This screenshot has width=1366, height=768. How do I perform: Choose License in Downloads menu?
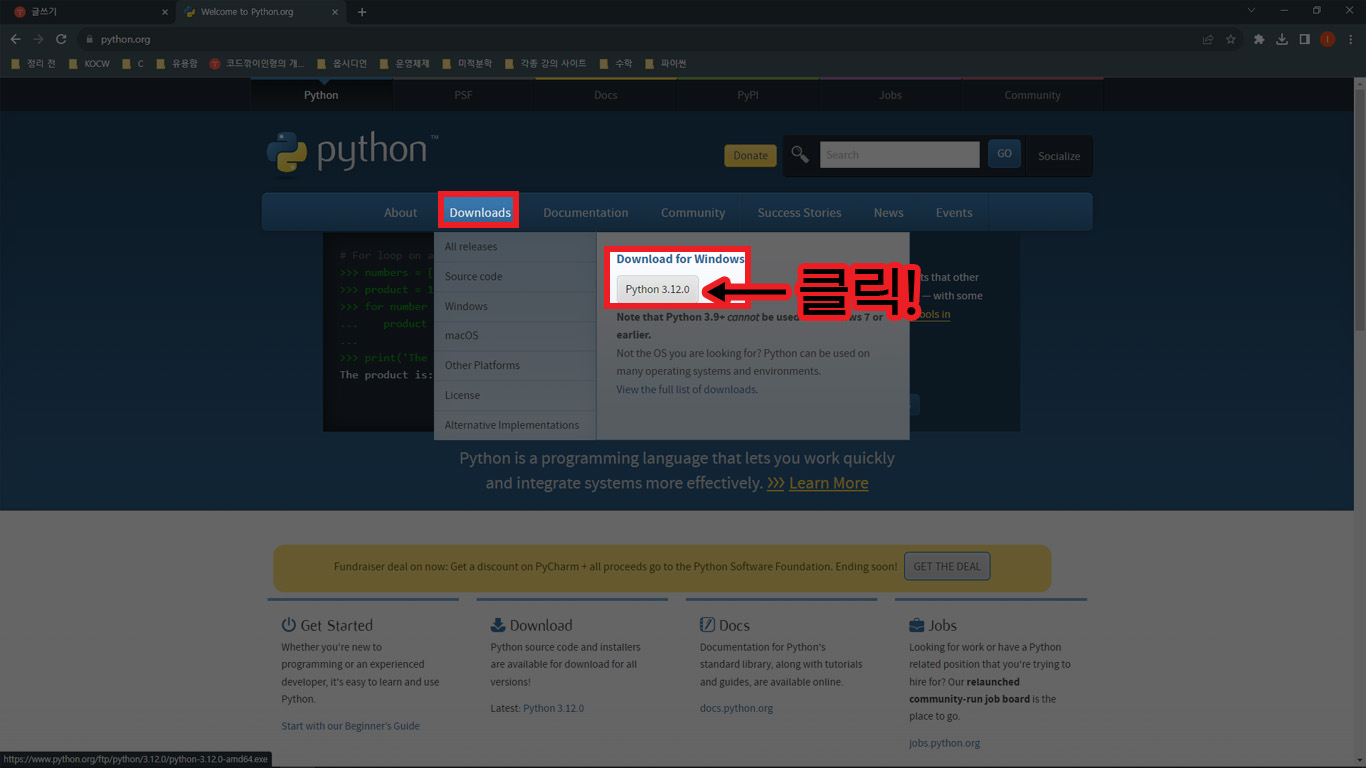(x=515, y=395)
